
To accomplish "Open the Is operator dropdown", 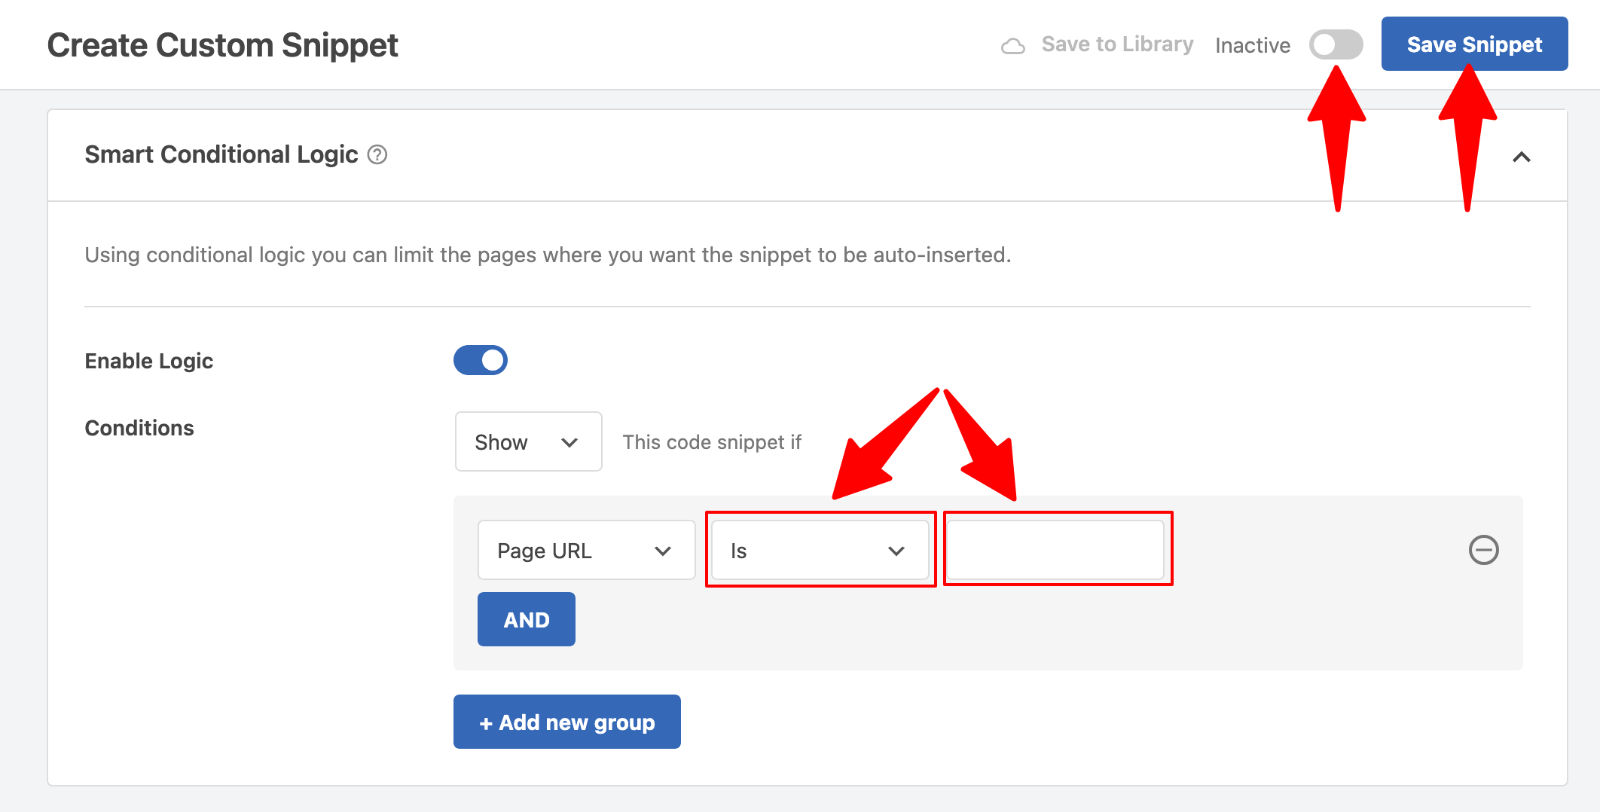I will point(819,550).
